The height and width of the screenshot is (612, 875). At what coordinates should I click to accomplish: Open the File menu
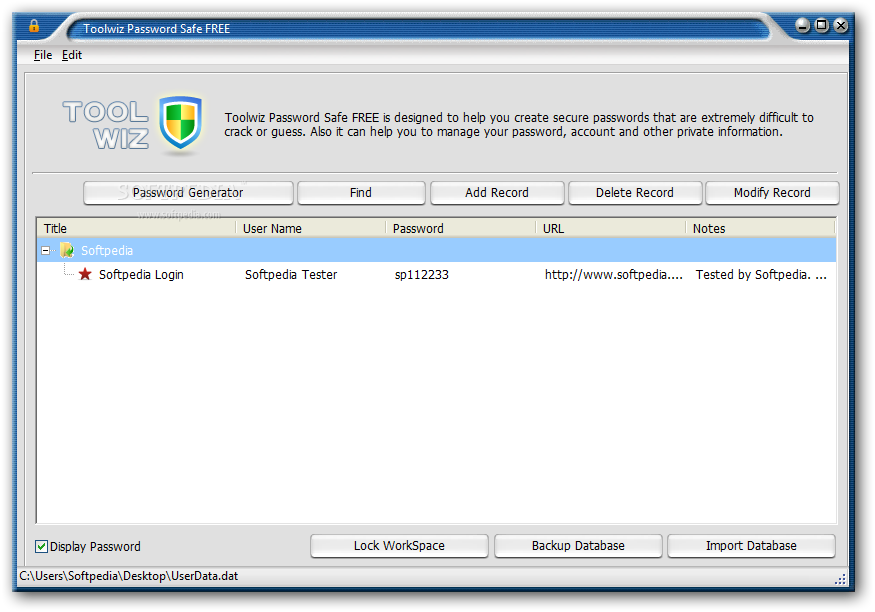43,55
